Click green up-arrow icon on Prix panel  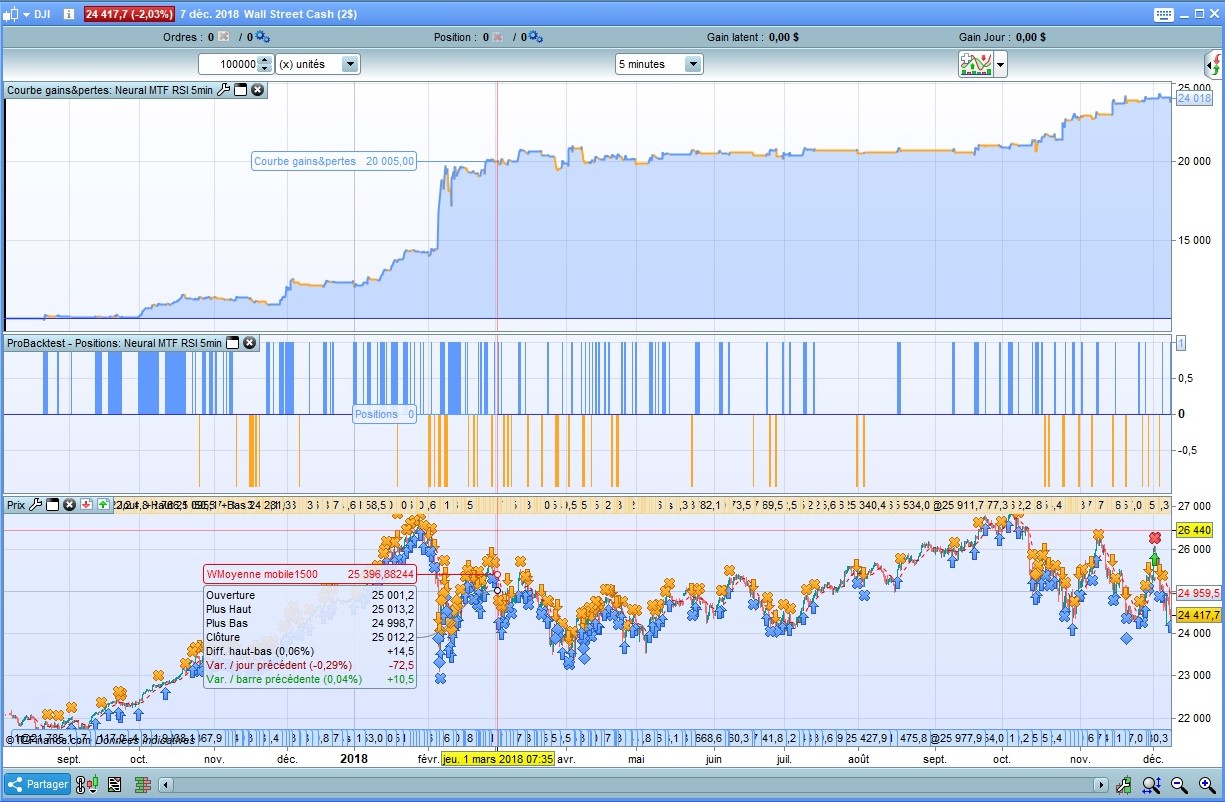[x=103, y=505]
